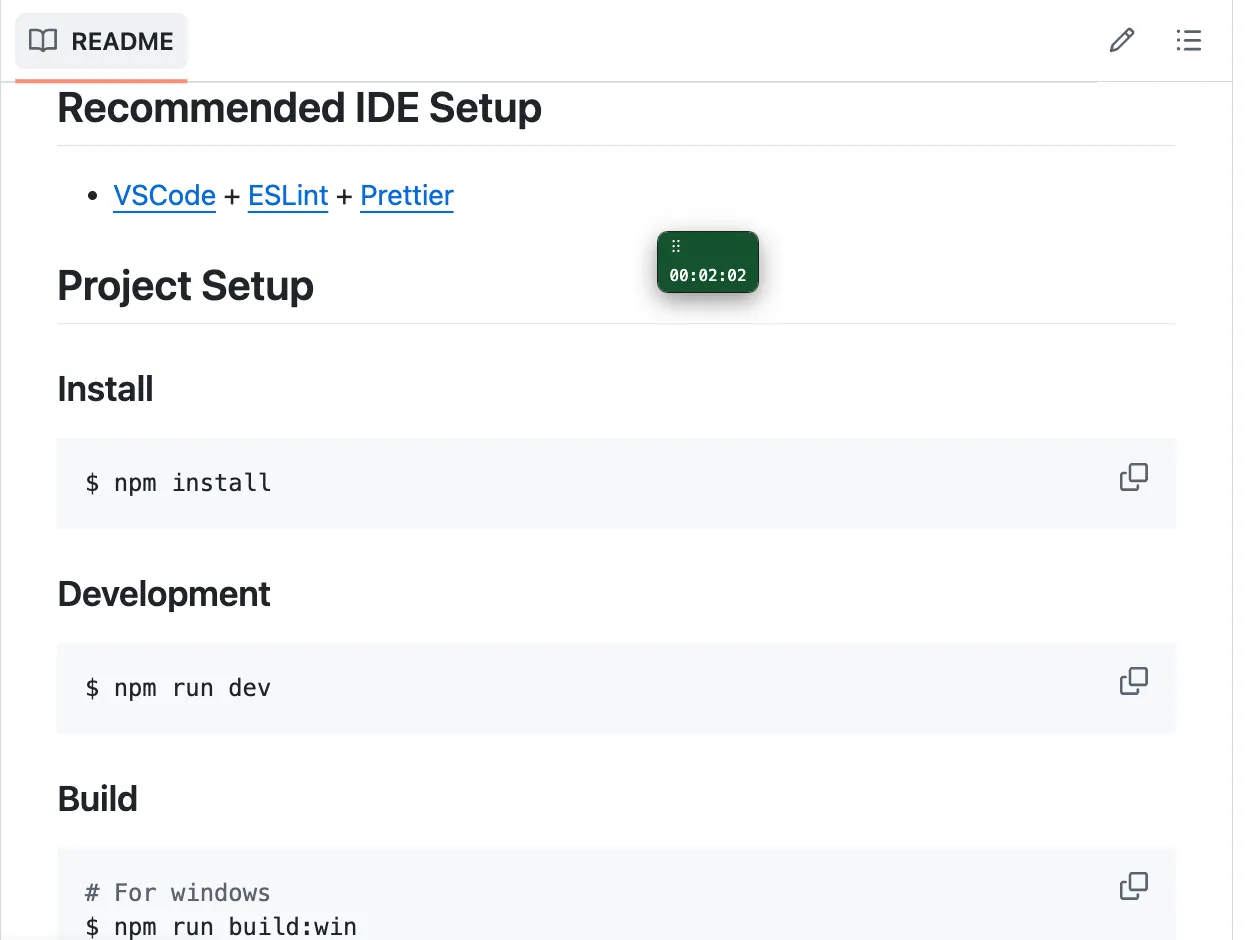
Task: Click the Install subheading
Action: (106, 388)
